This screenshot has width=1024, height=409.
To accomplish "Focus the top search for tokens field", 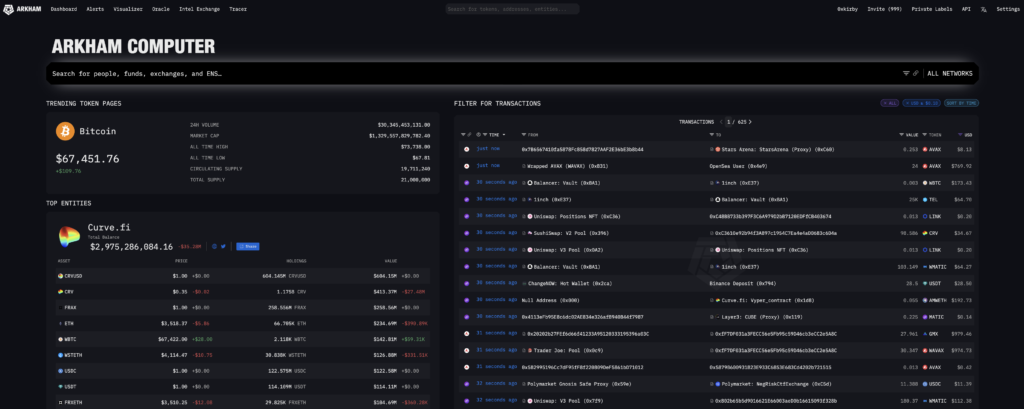I will (x=512, y=9).
